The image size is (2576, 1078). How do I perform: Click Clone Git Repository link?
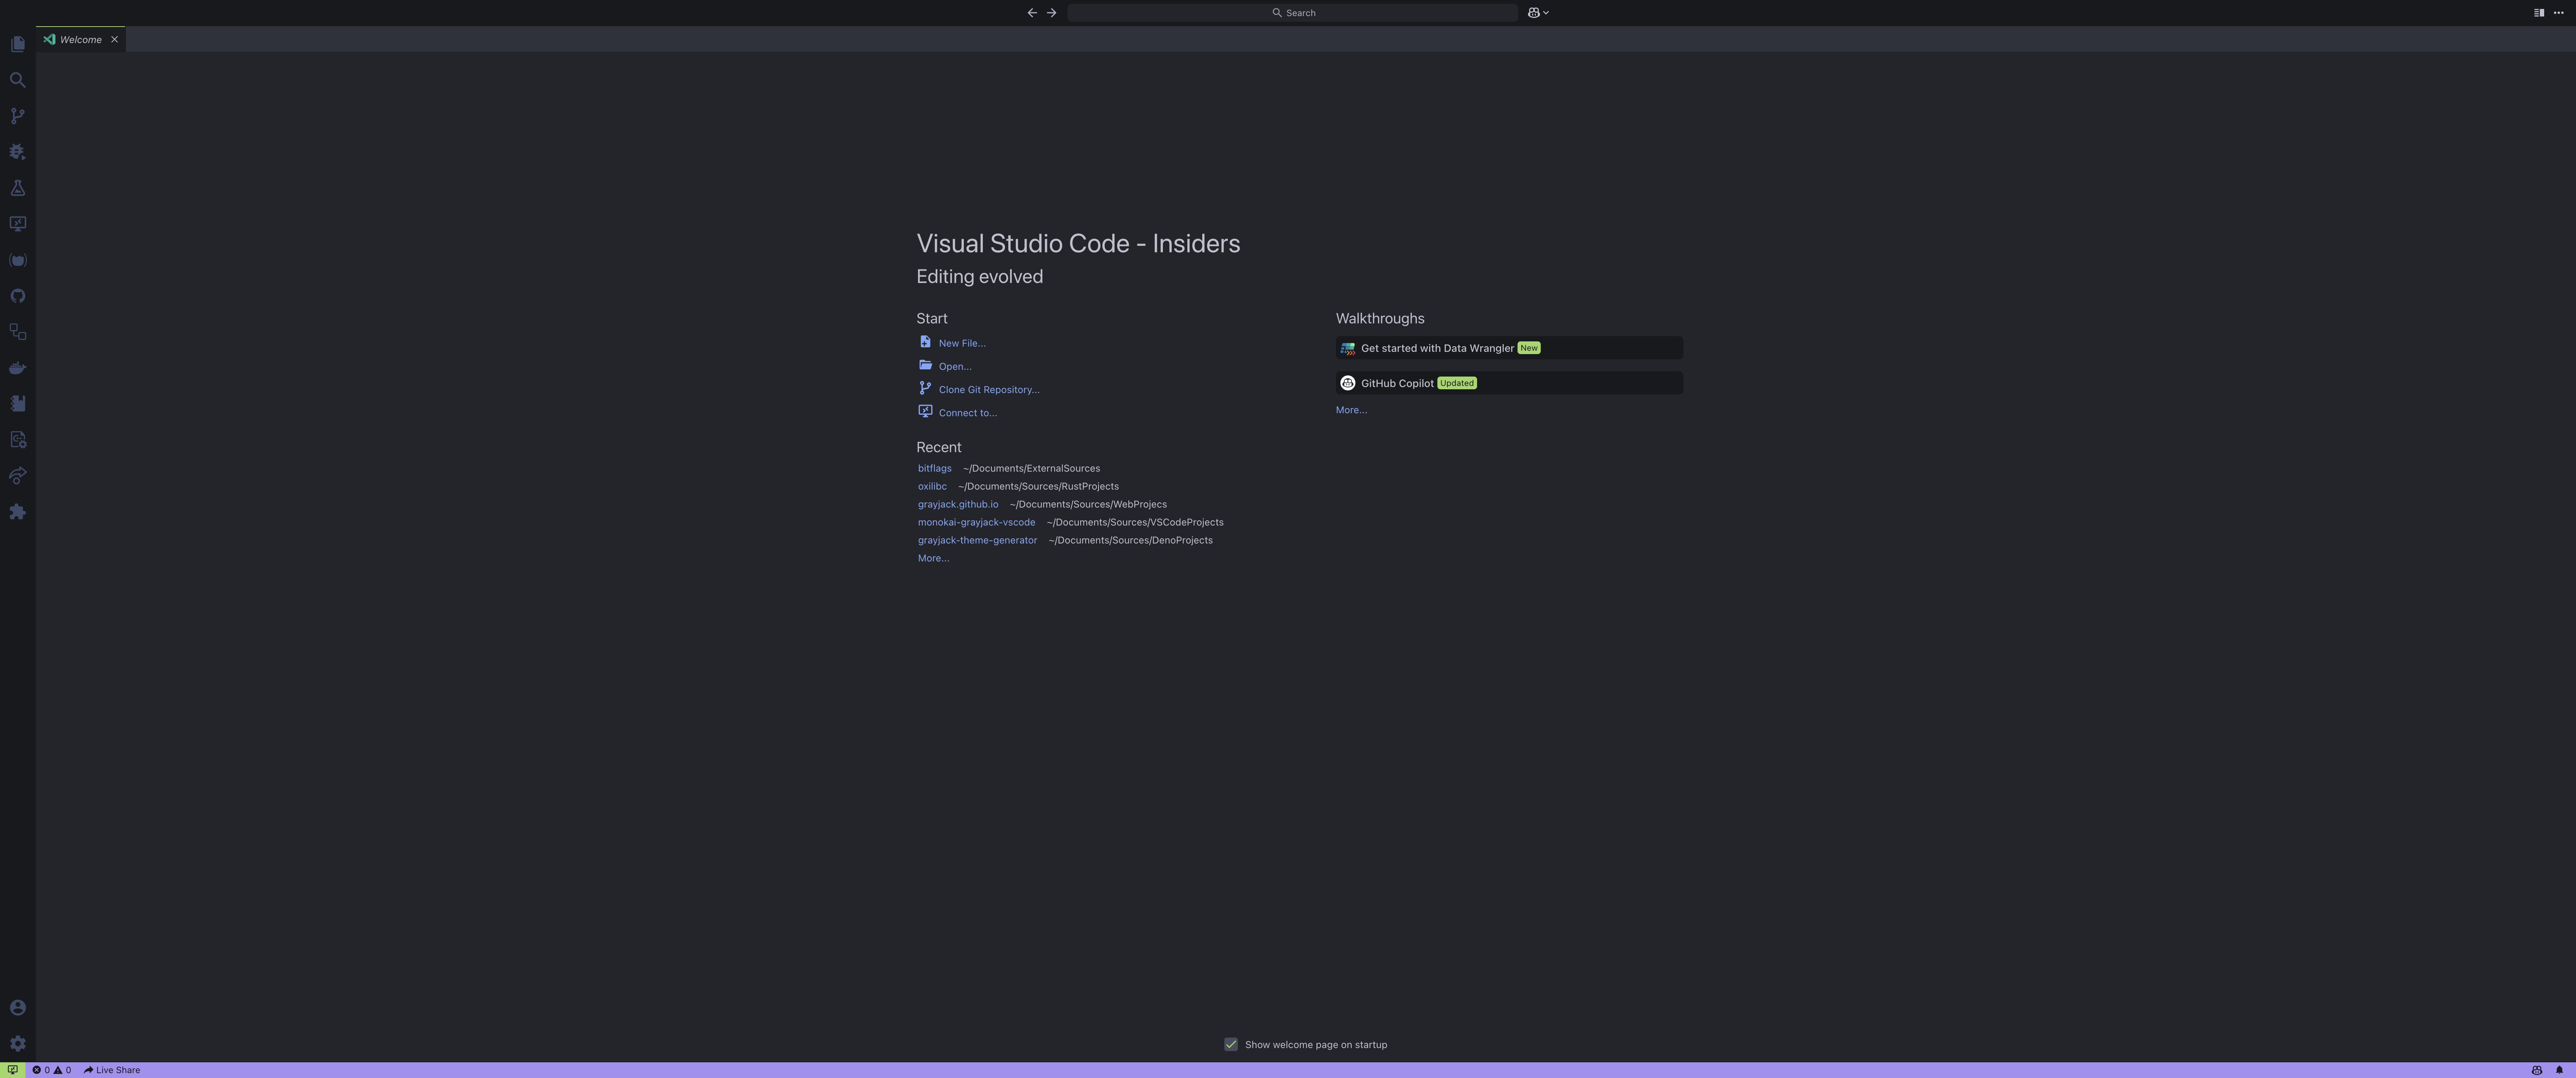(988, 390)
